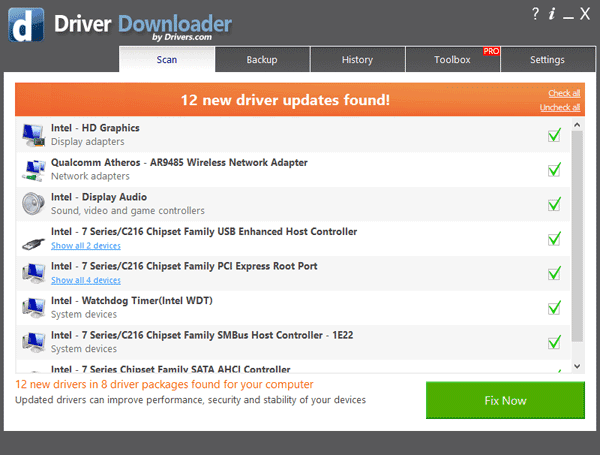Uncheck the PCI Express Root Port driver

pyautogui.click(x=554, y=273)
